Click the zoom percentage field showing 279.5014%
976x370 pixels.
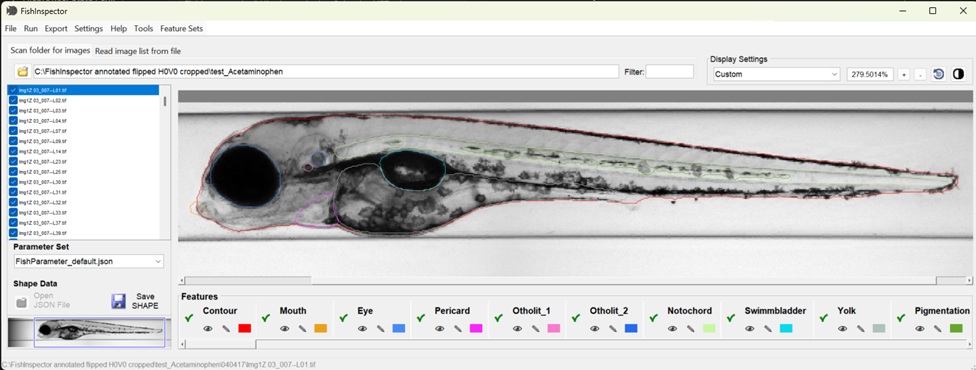click(870, 74)
